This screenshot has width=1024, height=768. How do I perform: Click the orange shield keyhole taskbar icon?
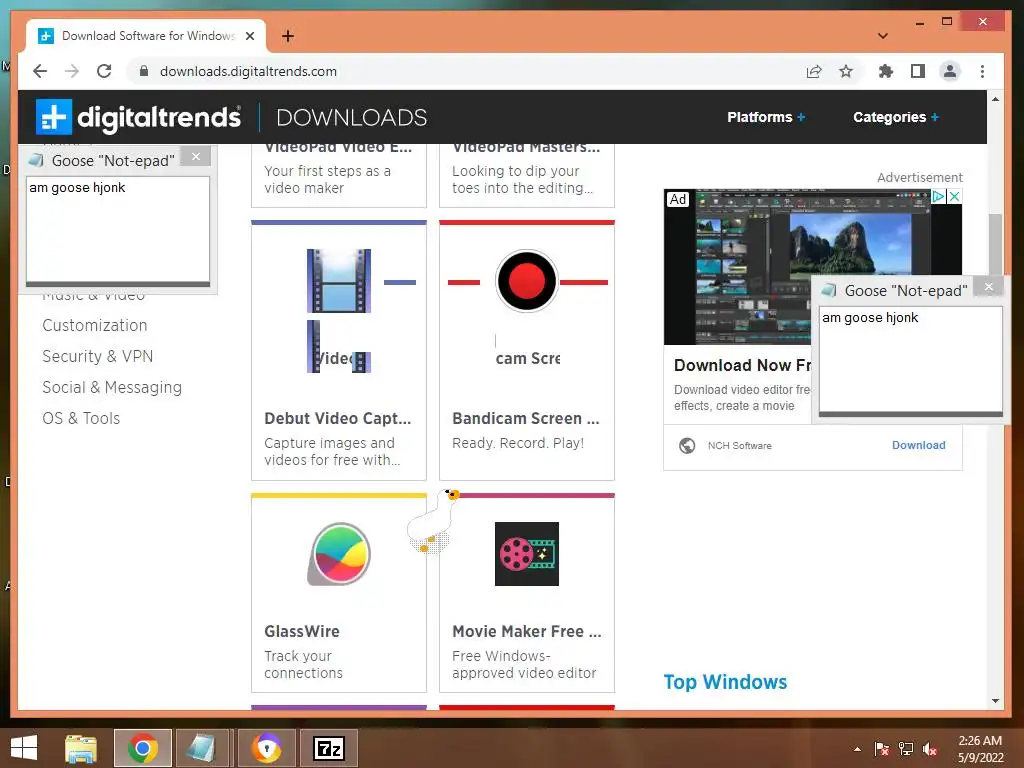[266, 748]
